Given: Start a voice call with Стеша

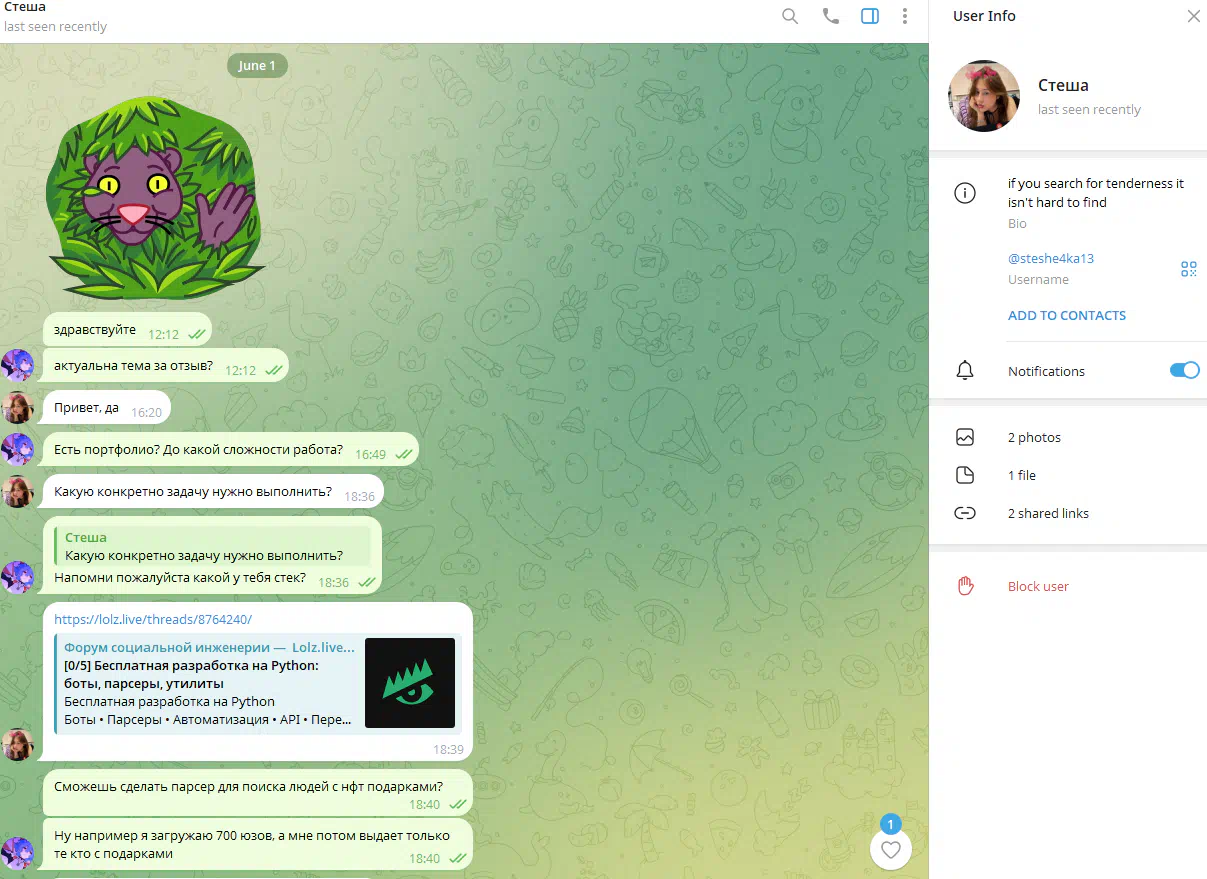Looking at the screenshot, I should click(x=830, y=16).
